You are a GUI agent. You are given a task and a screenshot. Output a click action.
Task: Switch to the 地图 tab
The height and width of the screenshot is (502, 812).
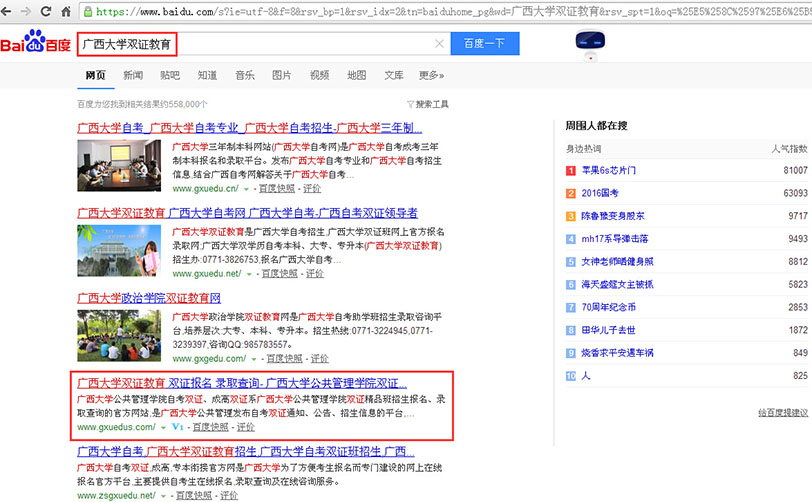[x=357, y=76]
